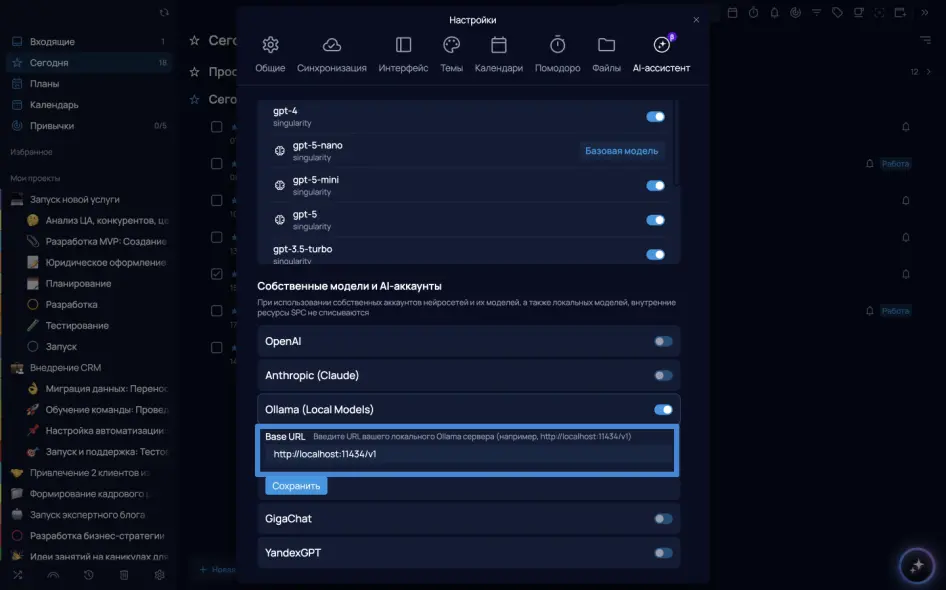Click the stopwatch timer icon in top toolbar
This screenshot has height=590, width=946.
pos(753,13)
